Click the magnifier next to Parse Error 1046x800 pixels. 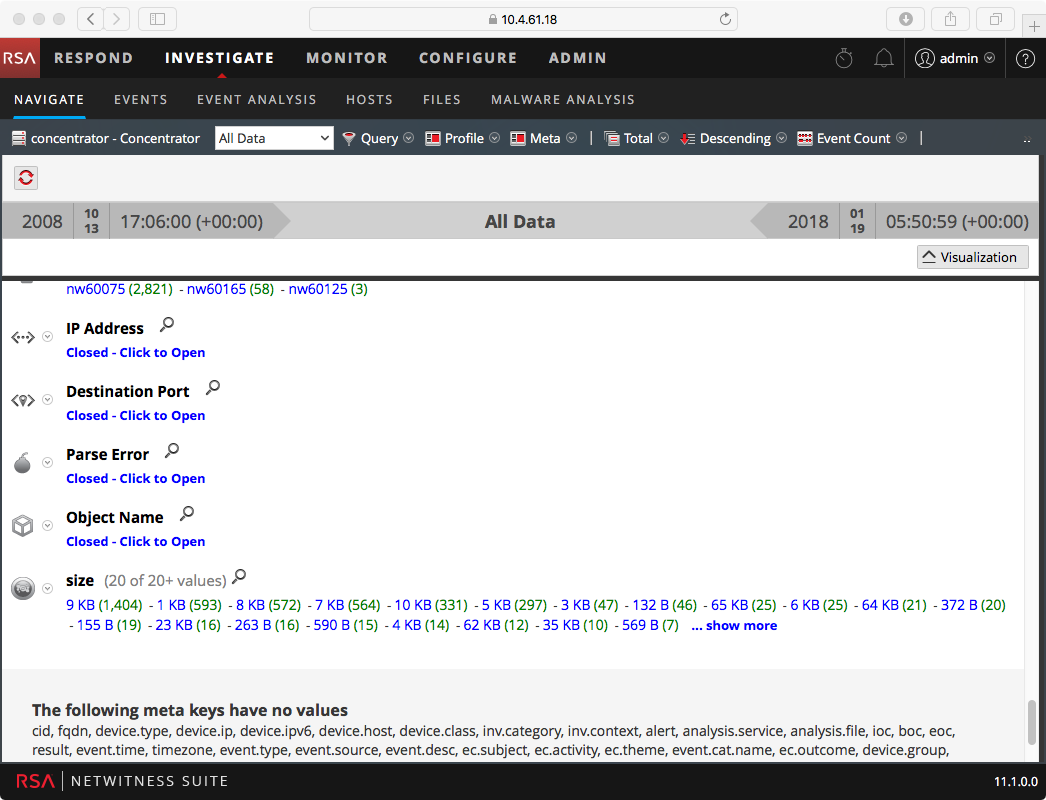[x=172, y=451]
